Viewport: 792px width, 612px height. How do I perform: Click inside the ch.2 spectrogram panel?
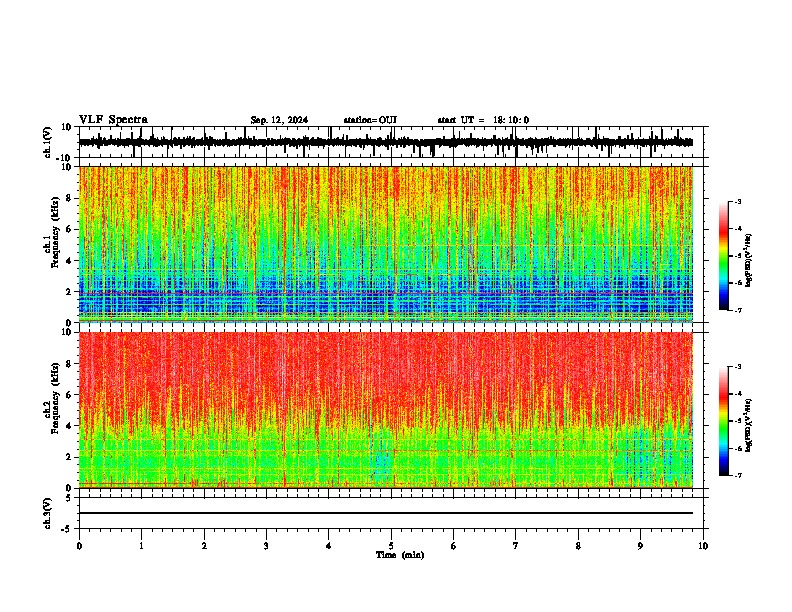click(x=385, y=410)
